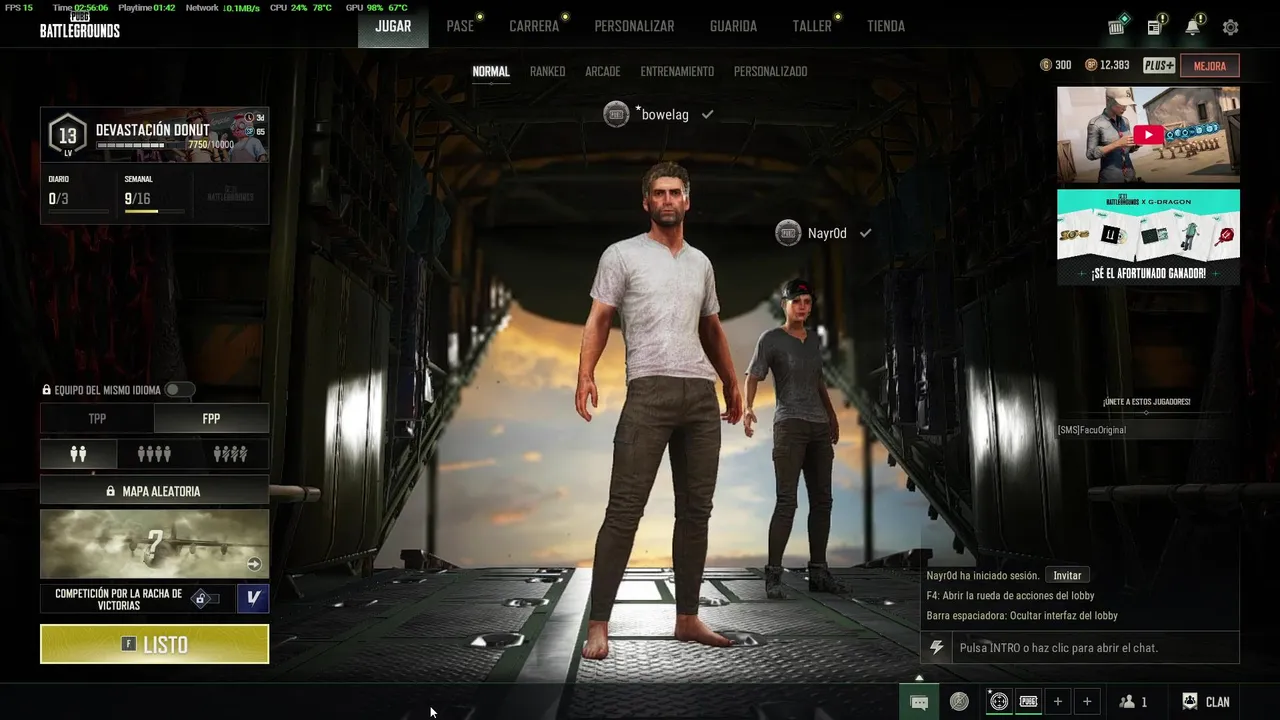Select the crossed-out squad (one-man squad) icon
The height and width of the screenshot is (720, 1280).
pos(230,454)
